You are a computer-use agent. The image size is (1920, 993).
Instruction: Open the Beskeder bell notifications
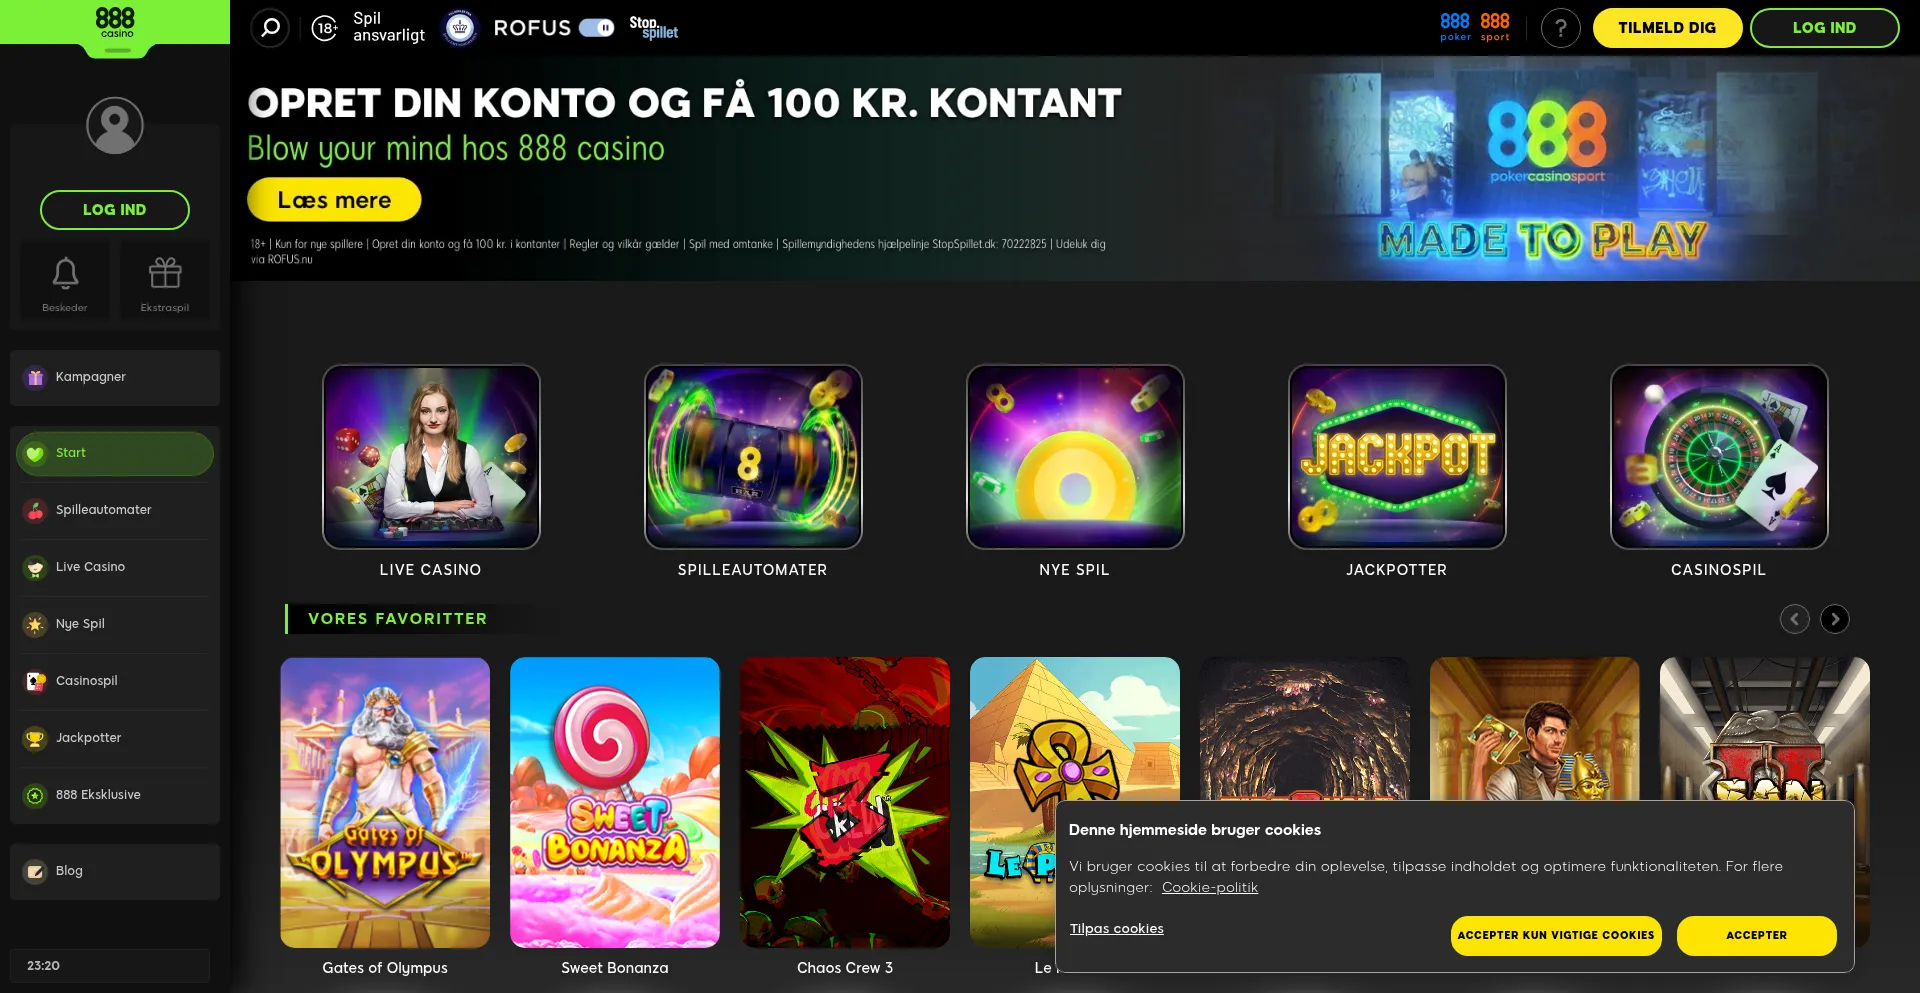[x=65, y=281]
